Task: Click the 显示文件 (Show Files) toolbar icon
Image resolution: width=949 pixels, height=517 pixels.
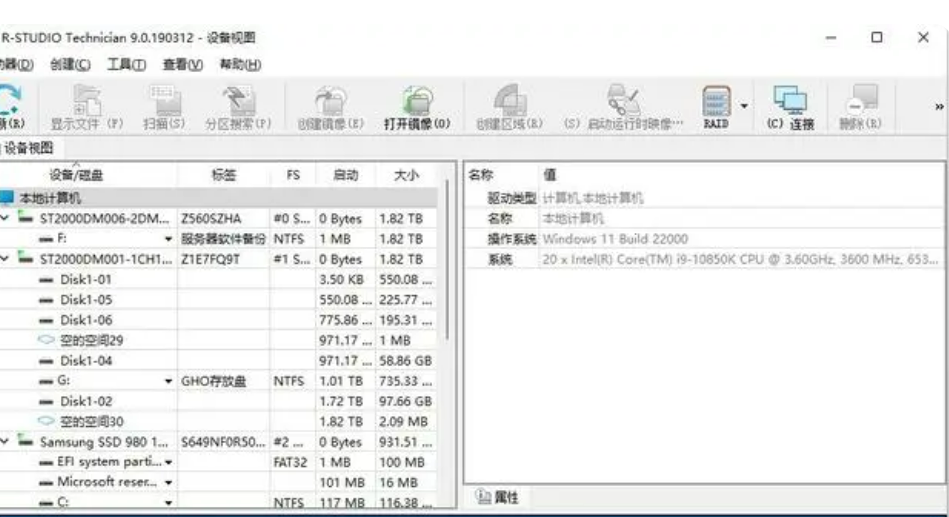Action: (x=86, y=103)
